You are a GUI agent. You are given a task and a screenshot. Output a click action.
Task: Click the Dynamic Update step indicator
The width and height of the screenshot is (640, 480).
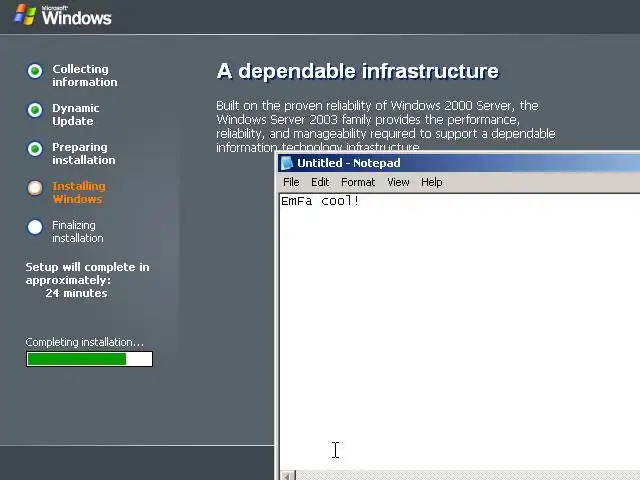click(35, 110)
